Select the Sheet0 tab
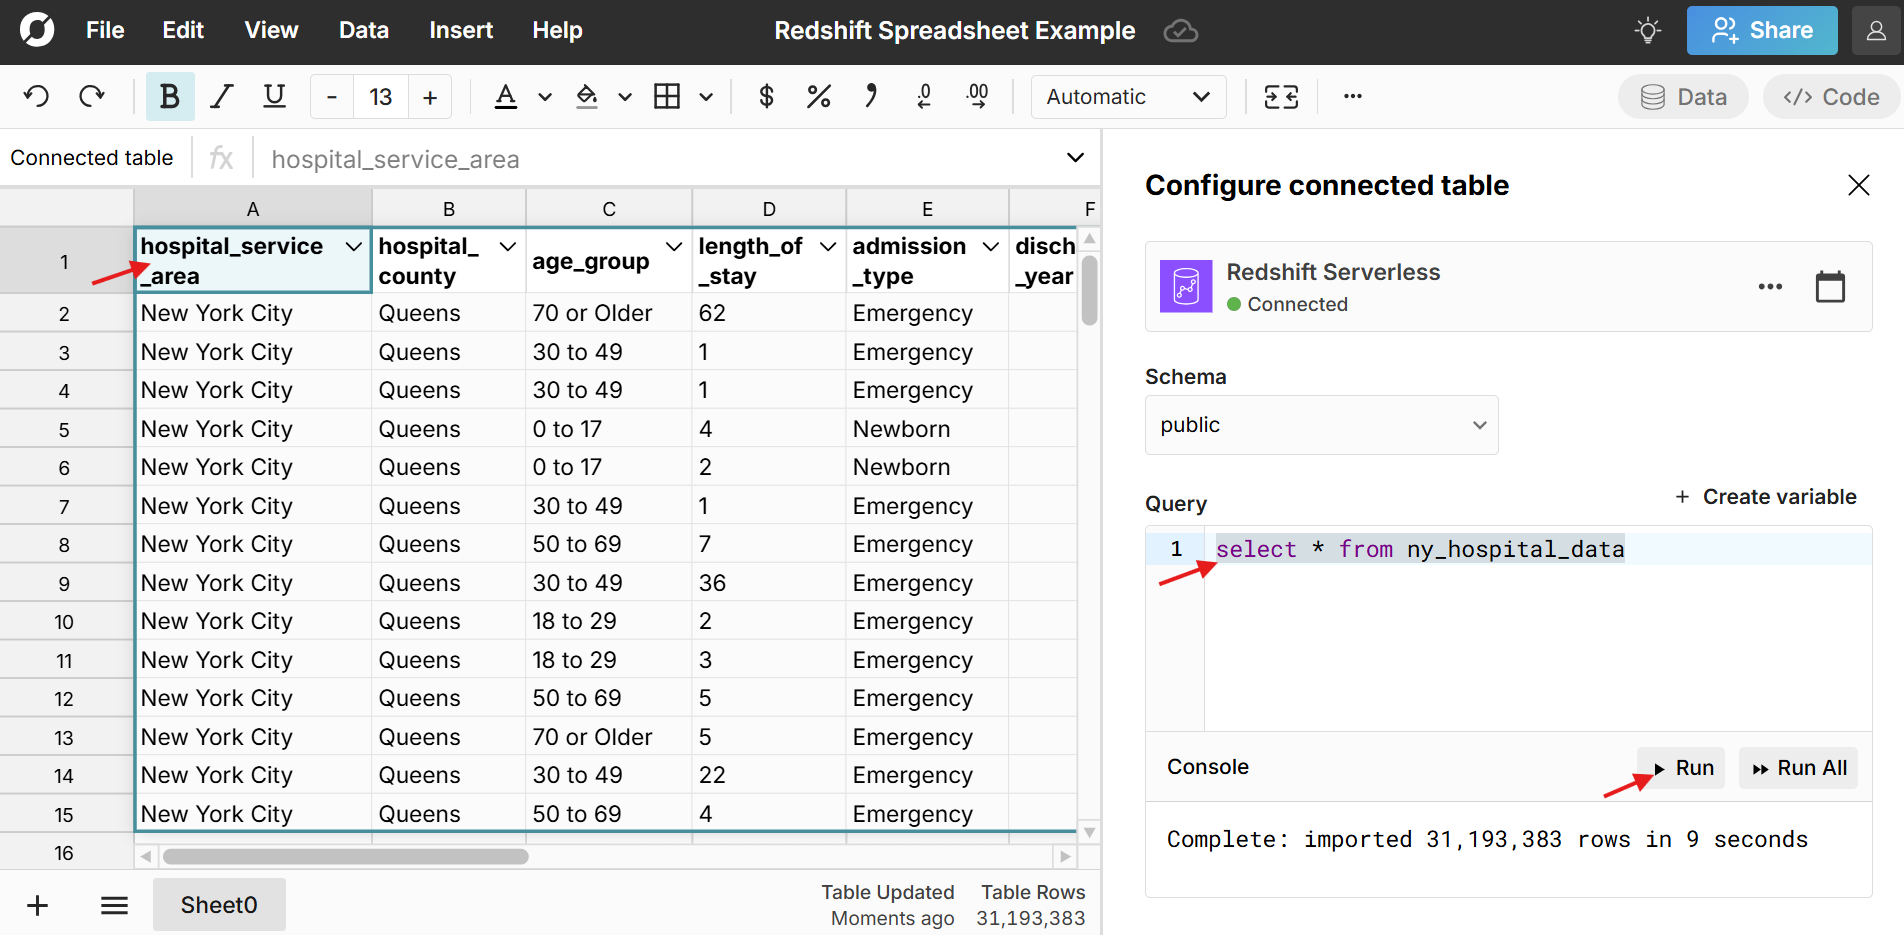1904x935 pixels. coord(219,905)
